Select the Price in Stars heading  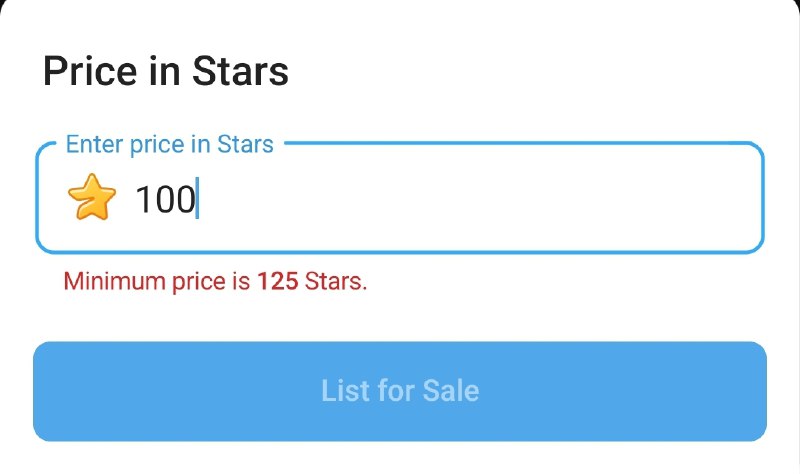(166, 71)
